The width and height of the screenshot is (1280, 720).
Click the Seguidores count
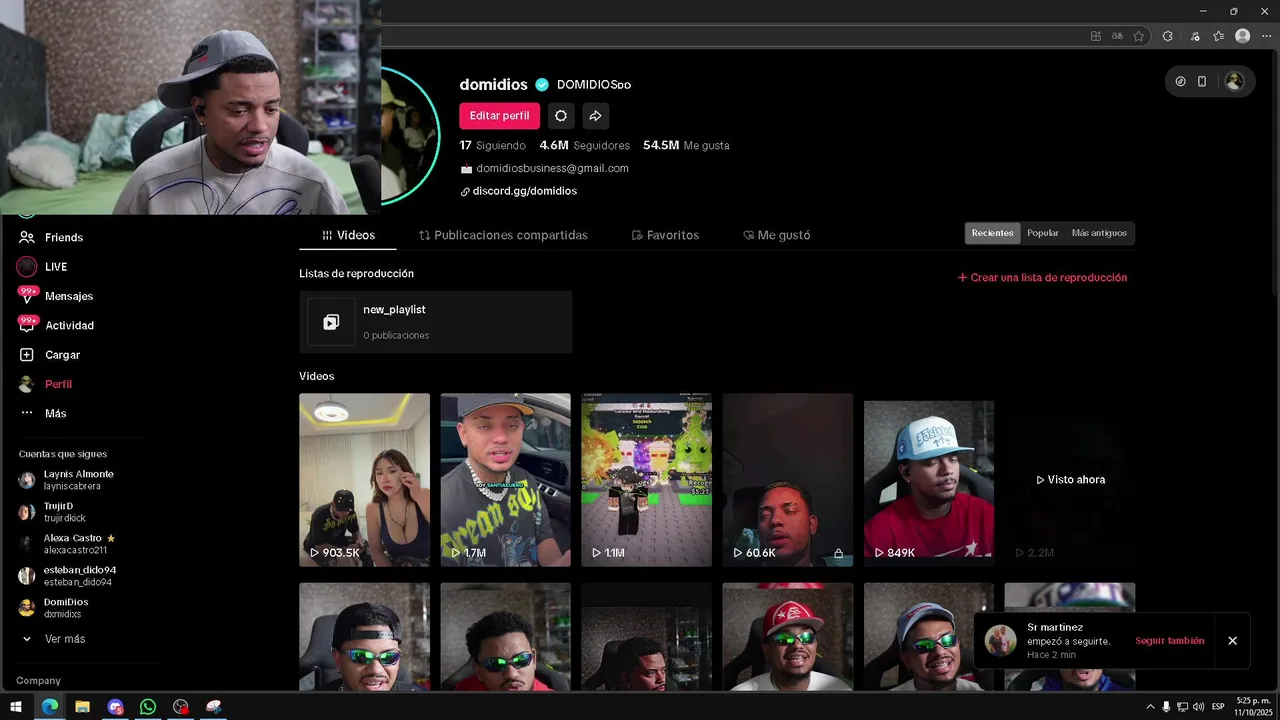pyautogui.click(x=585, y=145)
